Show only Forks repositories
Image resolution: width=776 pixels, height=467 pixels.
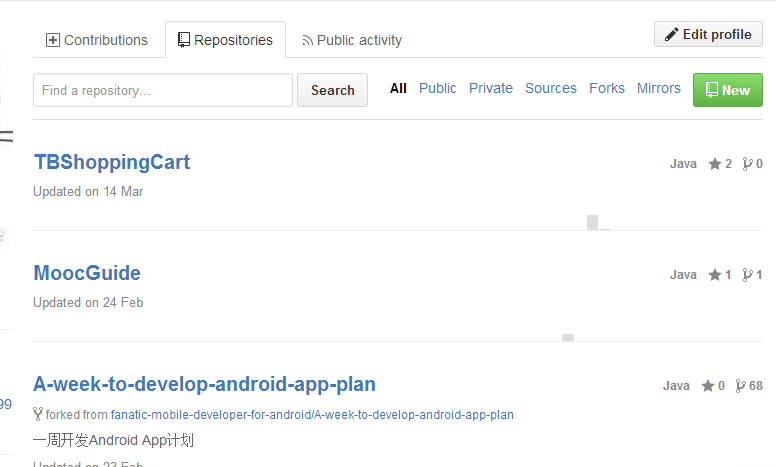pyautogui.click(x=607, y=88)
